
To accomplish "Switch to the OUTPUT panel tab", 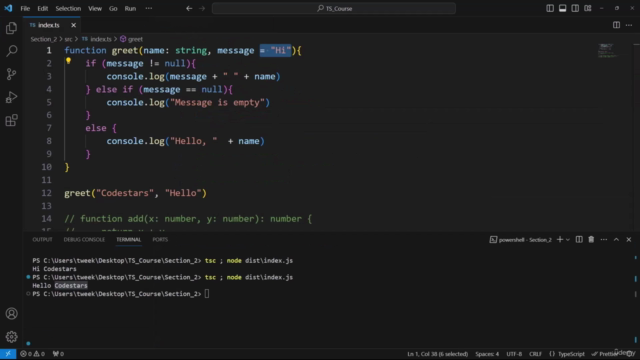I will [42, 240].
